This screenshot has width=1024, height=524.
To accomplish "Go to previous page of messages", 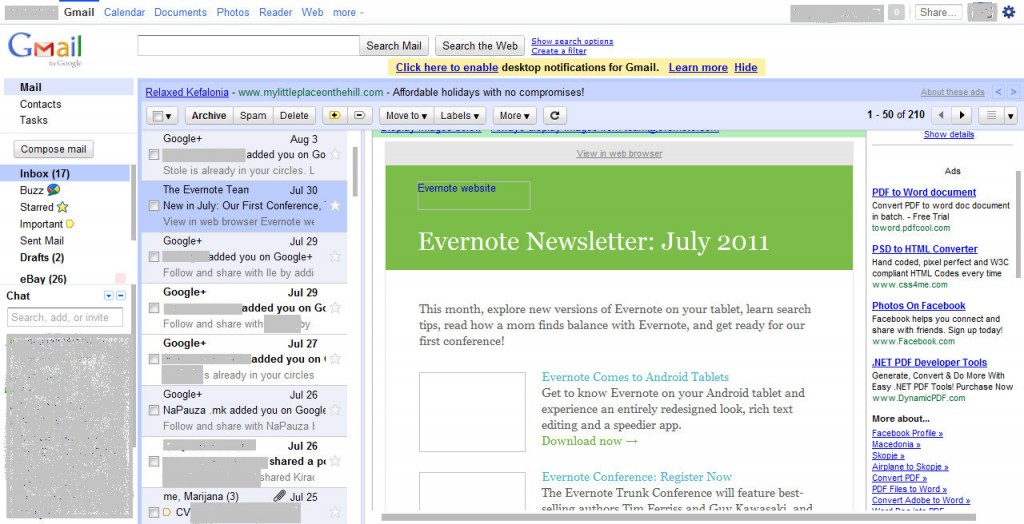I will (x=941, y=116).
